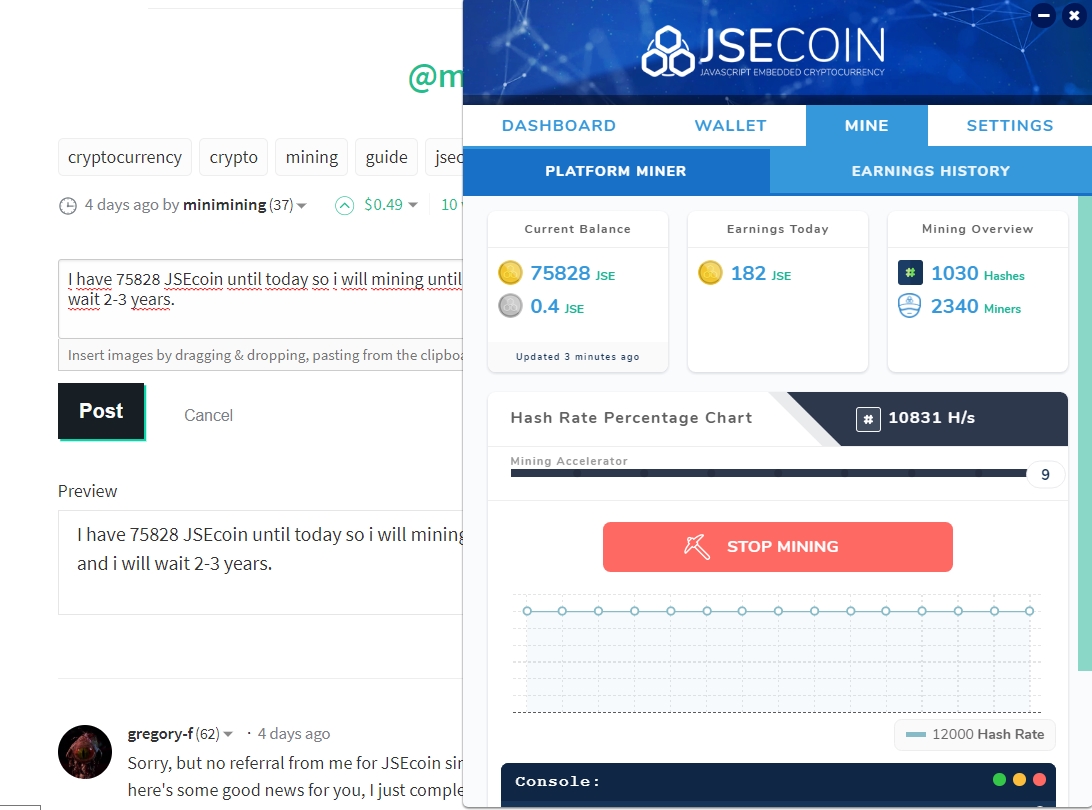Minimize the JSEcoin panel
Screen dimensions: 1092x810
pyautogui.click(x=1043, y=15)
